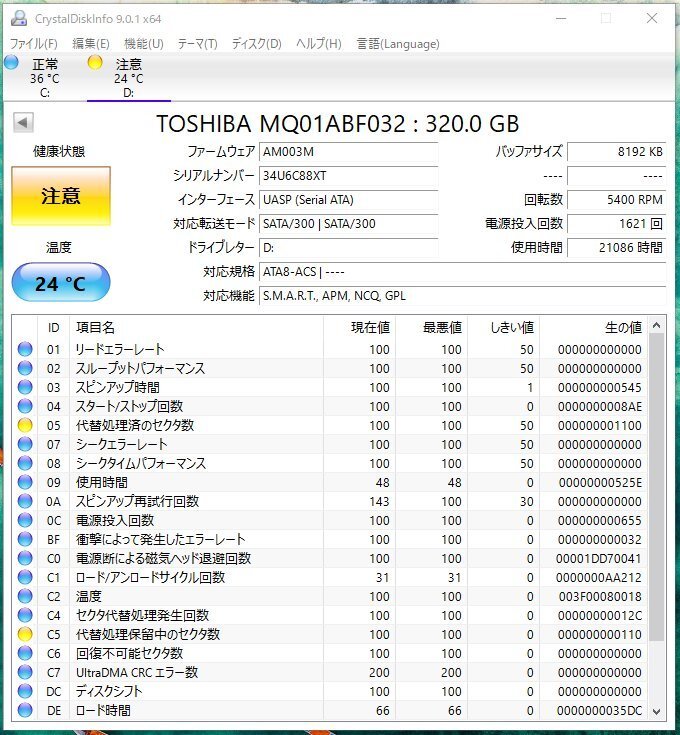The image size is (680, 735).
Task: Click the yellow caution icon for ID C5
Action: [25, 634]
